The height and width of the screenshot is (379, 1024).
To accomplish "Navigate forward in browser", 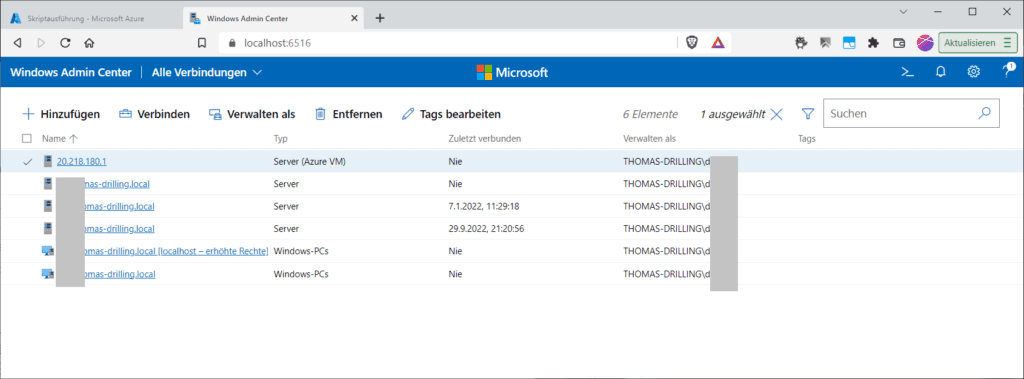I will 41,43.
